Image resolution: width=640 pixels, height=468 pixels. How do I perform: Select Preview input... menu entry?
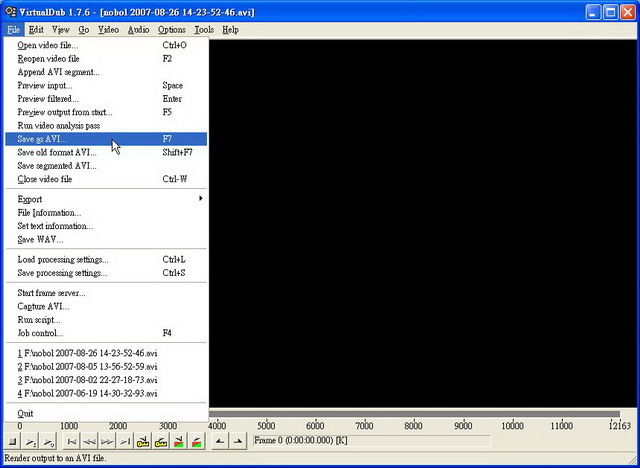[x=106, y=86]
